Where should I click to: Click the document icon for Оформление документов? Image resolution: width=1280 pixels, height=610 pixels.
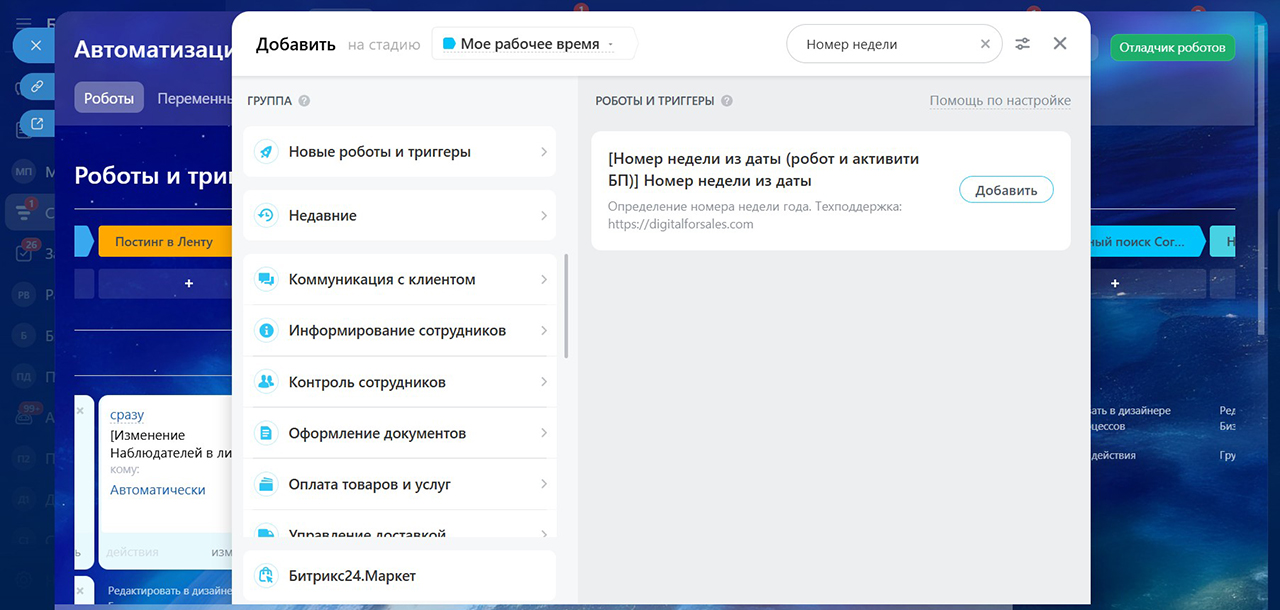266,433
